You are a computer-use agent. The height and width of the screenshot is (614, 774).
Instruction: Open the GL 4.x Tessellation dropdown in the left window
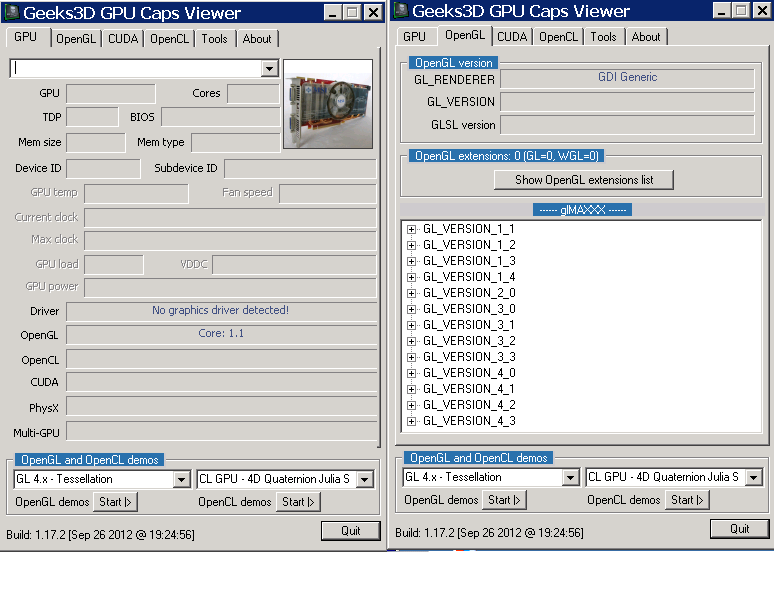pyautogui.click(x=182, y=479)
